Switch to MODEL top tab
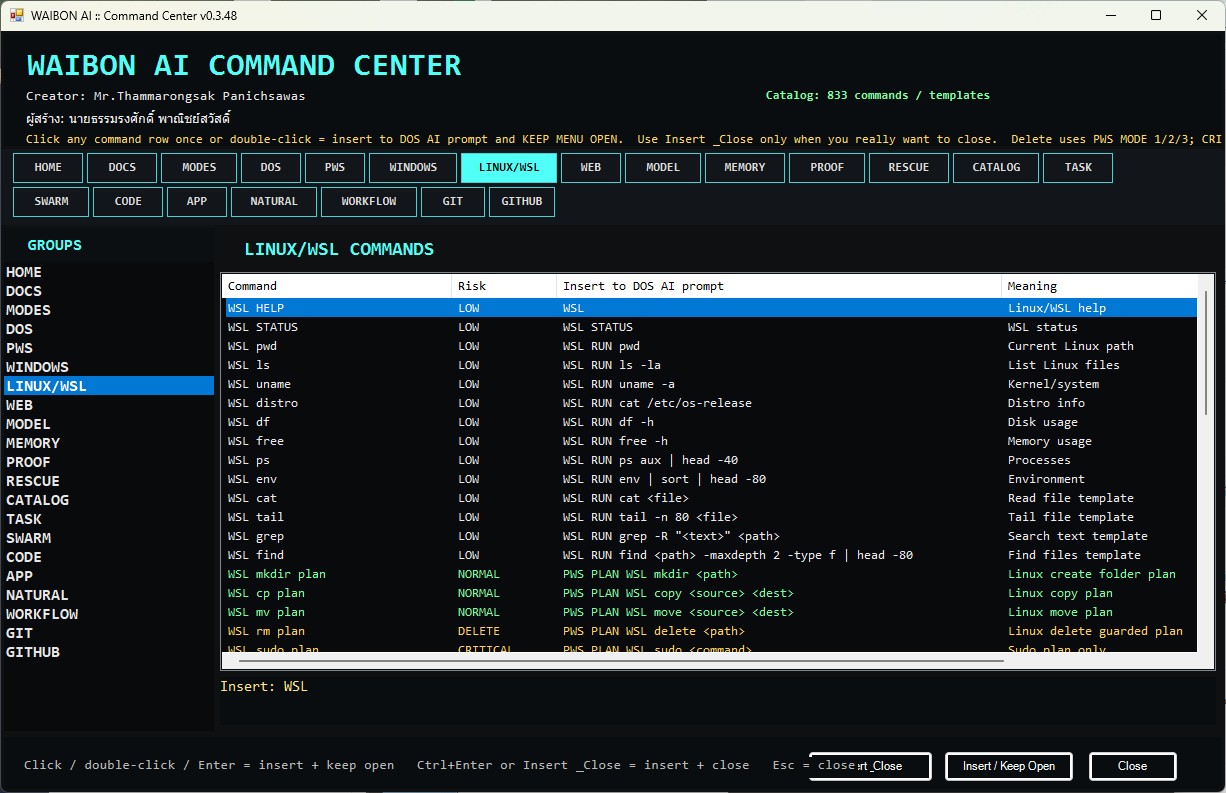This screenshot has height=793, width=1226. [663, 168]
